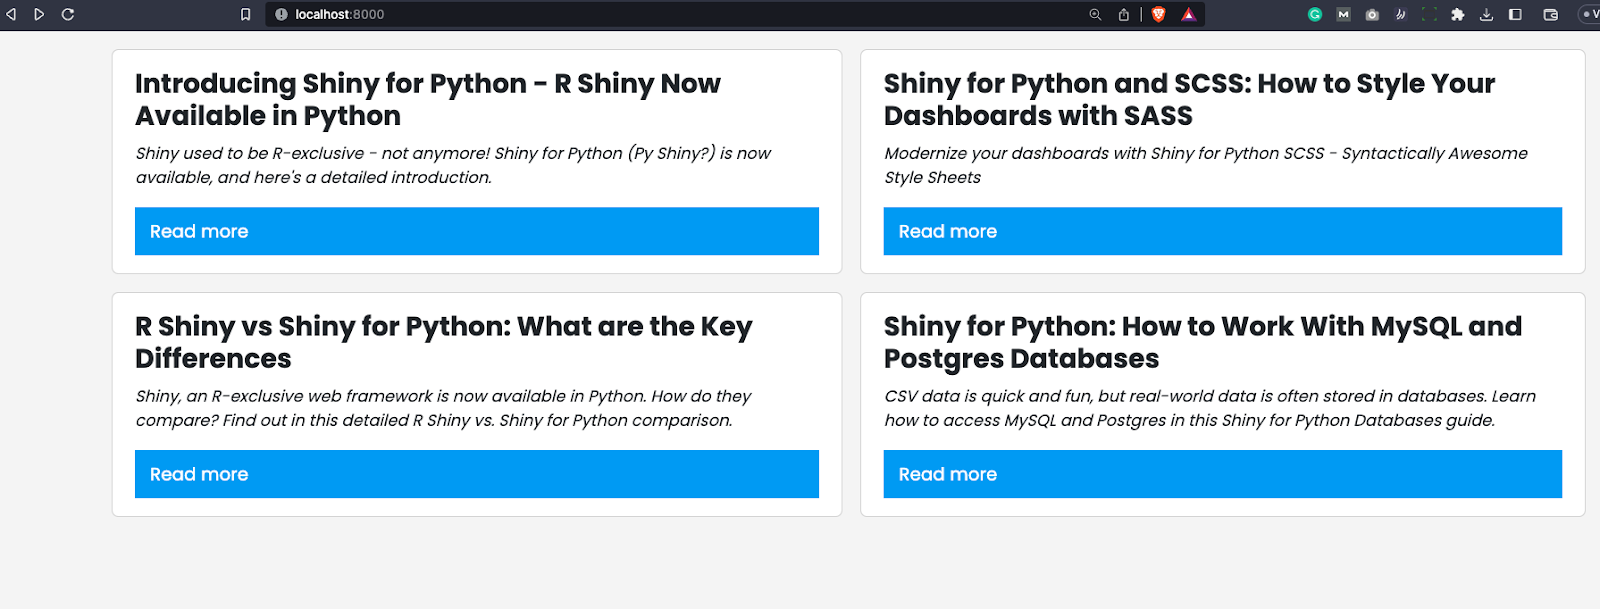This screenshot has height=609, width=1600.
Task: Click heading 'Introducing Shiny for Python'
Action: tap(428, 99)
